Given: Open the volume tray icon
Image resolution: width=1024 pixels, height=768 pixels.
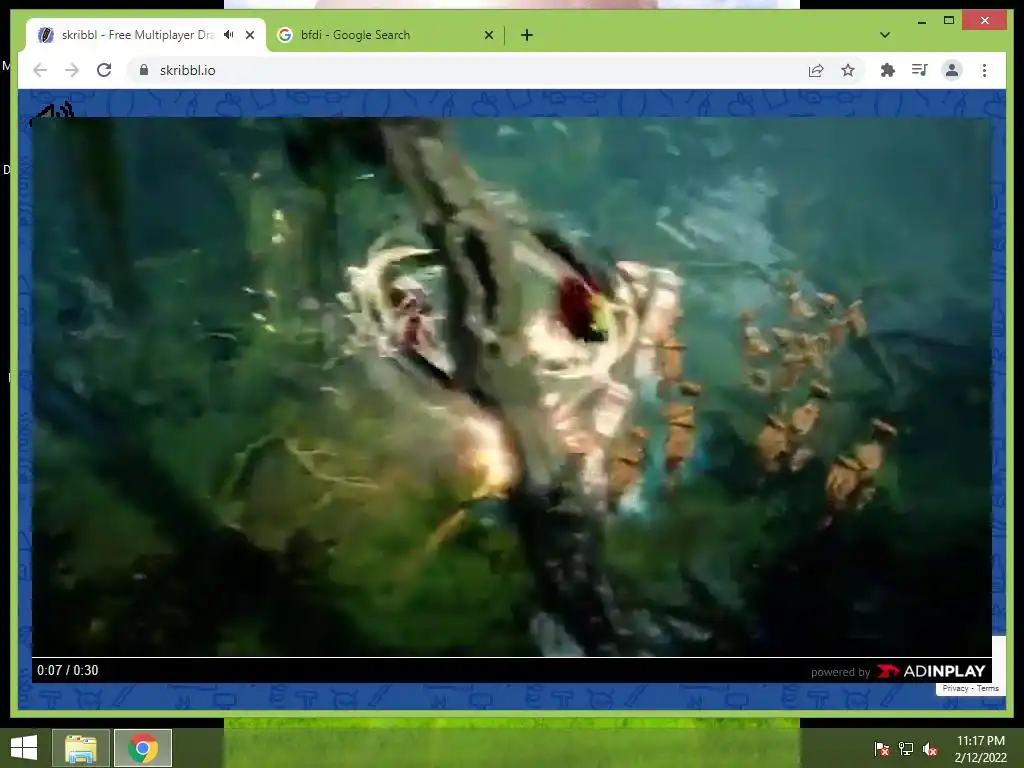Looking at the screenshot, I should click(x=931, y=748).
